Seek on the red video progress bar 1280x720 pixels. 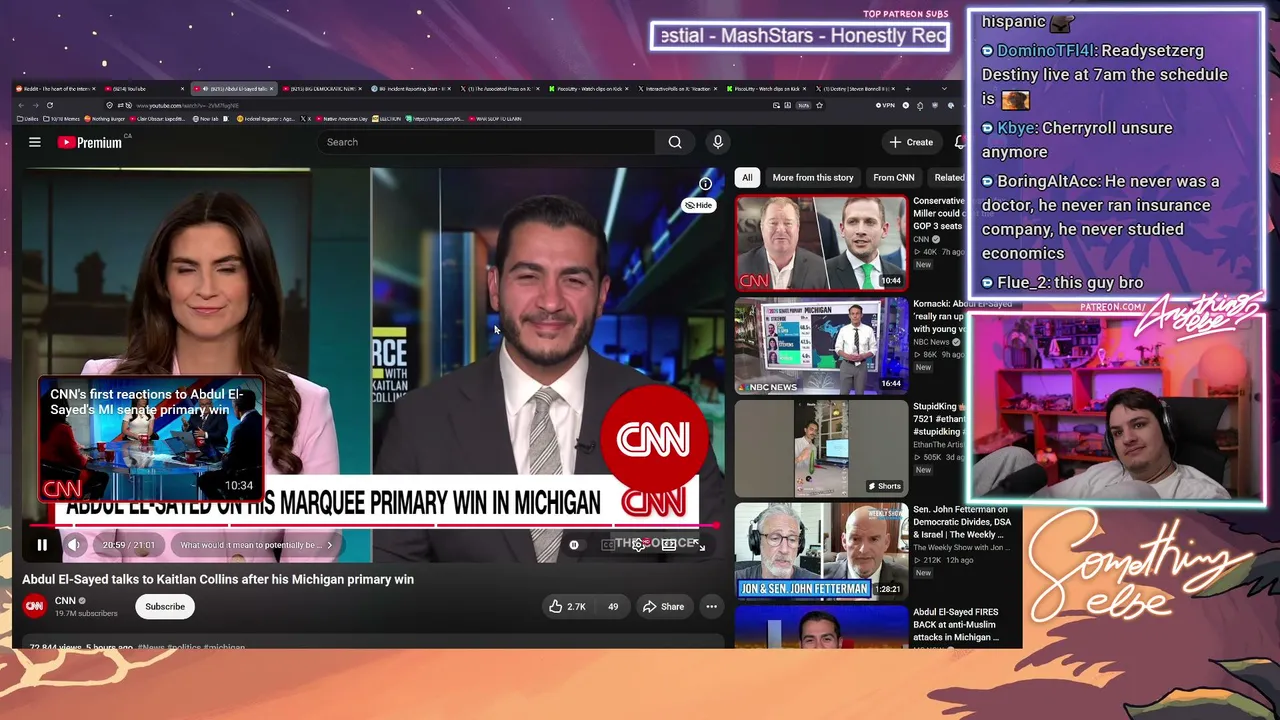[x=372, y=525]
